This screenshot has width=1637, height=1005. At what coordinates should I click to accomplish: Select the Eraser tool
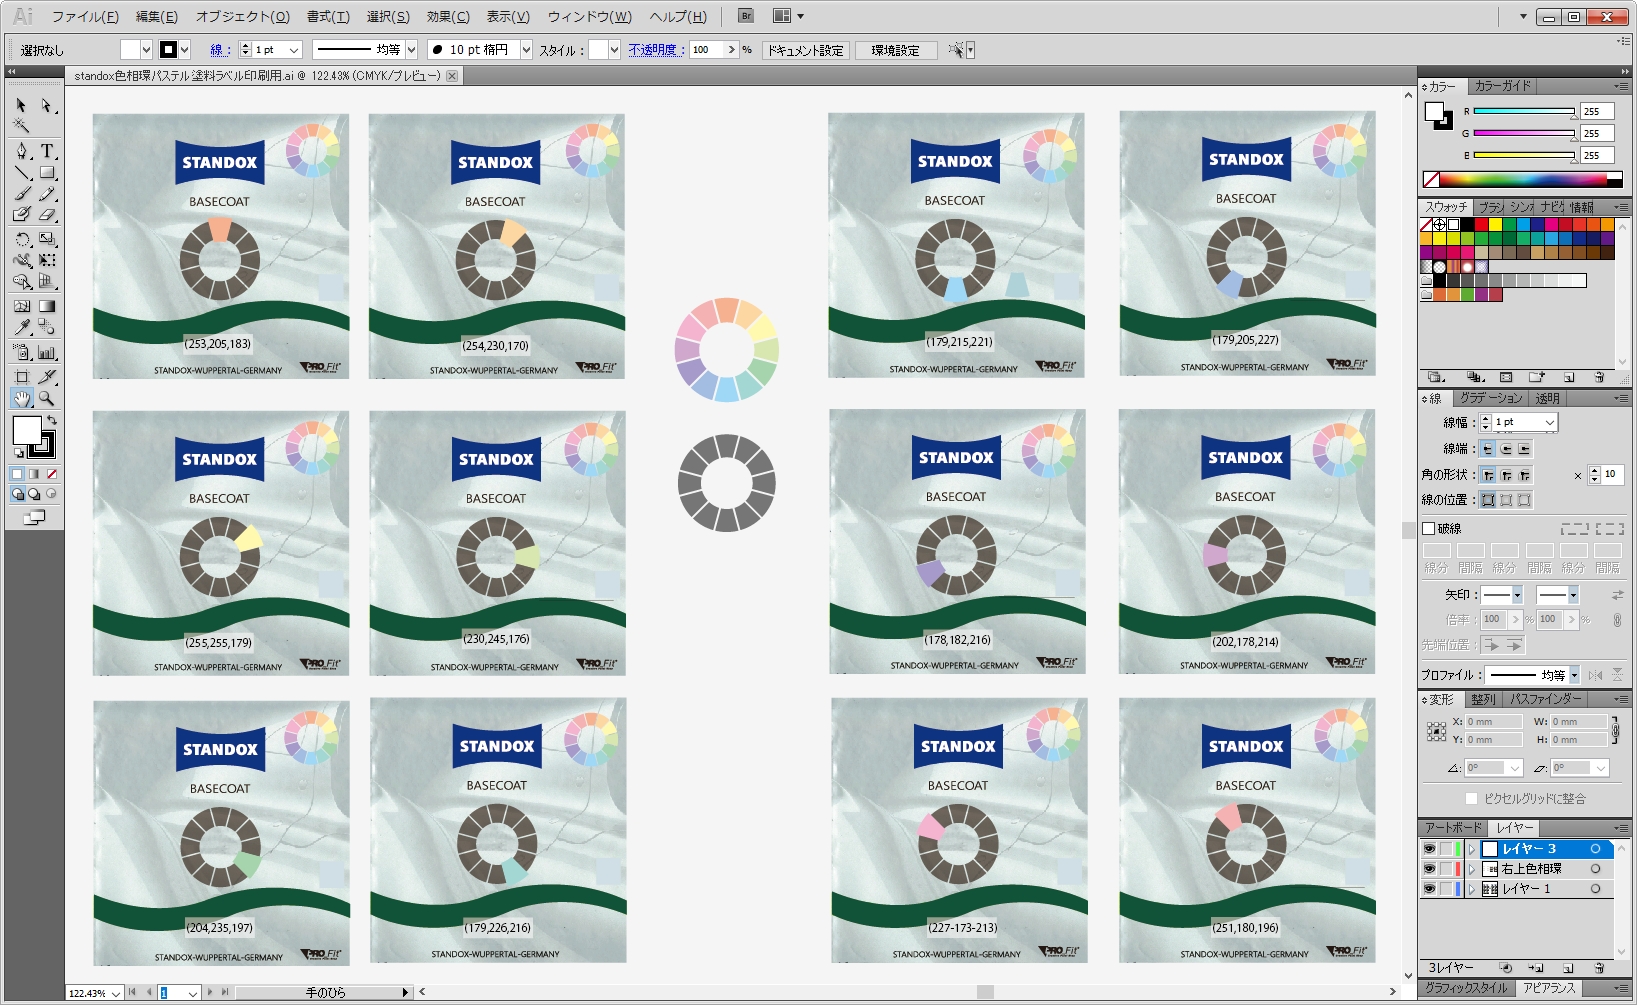tap(46, 214)
